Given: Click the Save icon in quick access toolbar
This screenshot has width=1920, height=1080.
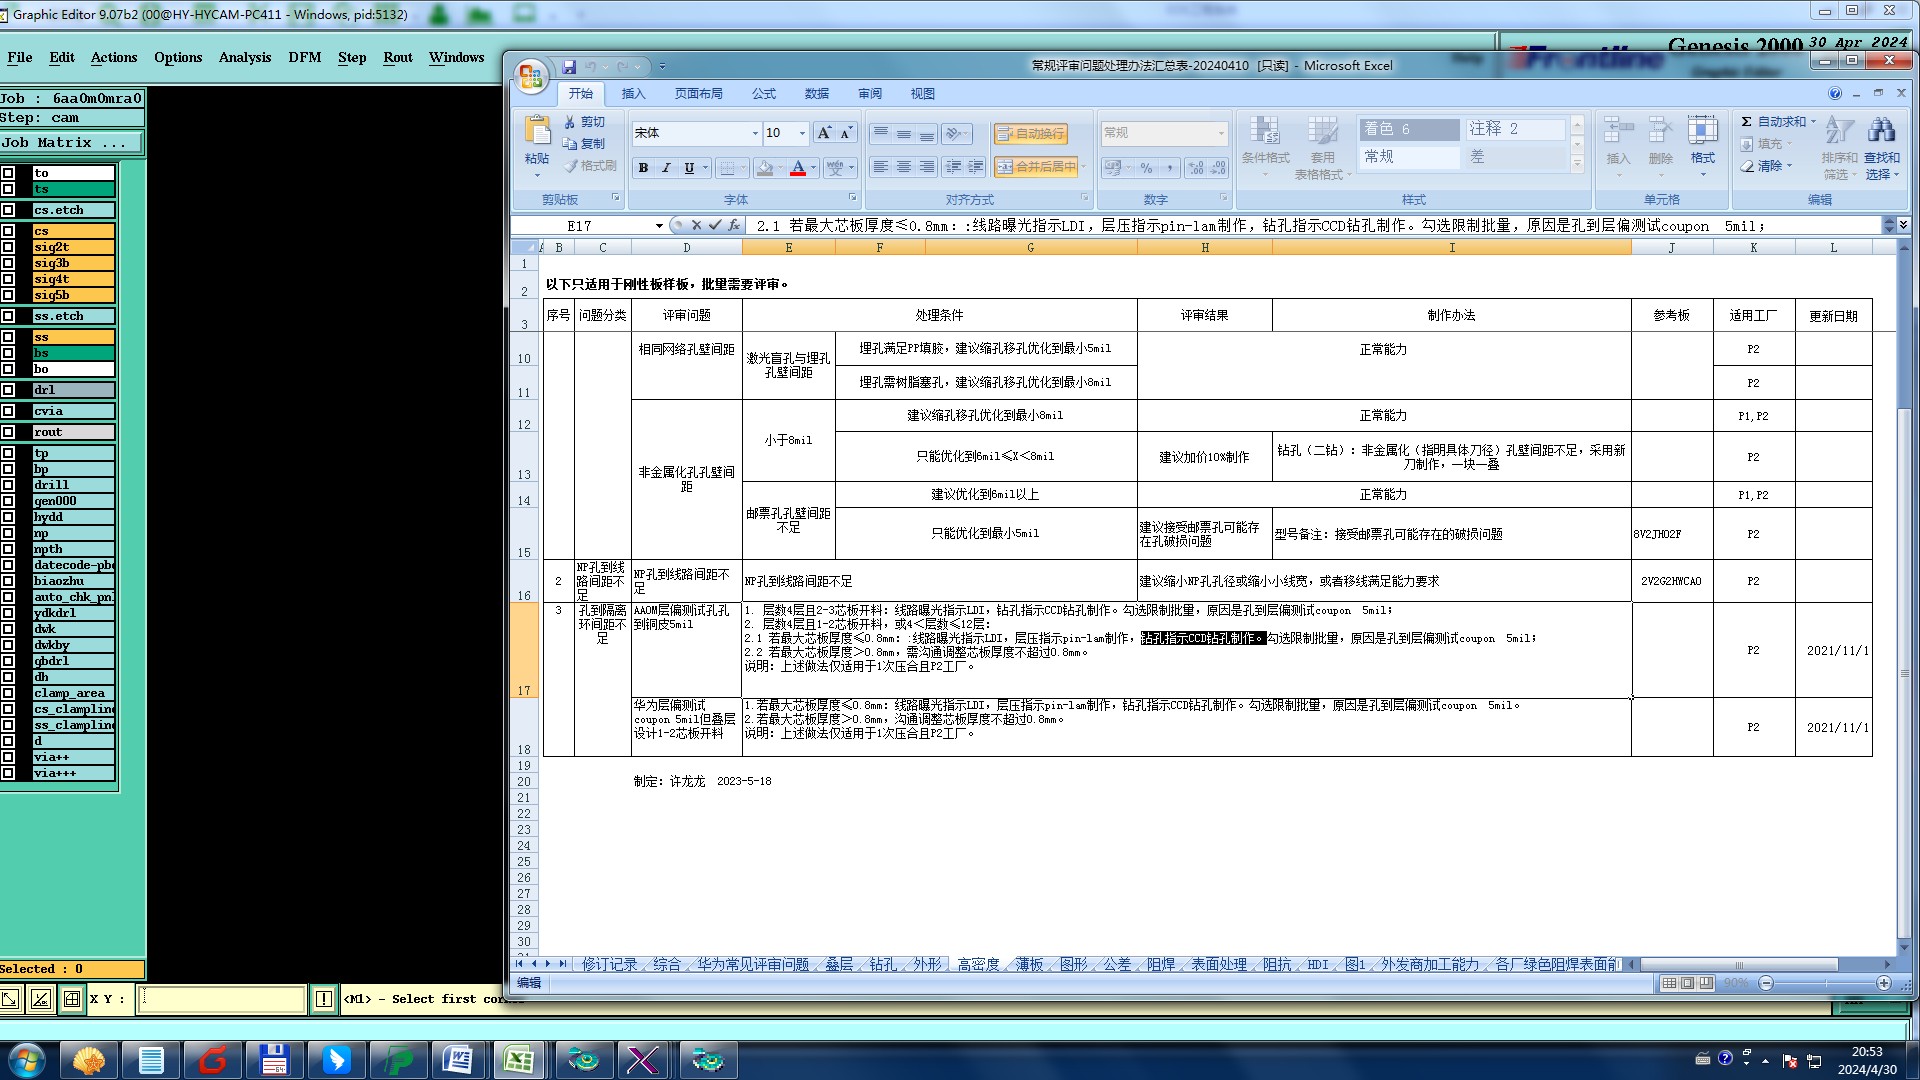Looking at the screenshot, I should pyautogui.click(x=569, y=67).
